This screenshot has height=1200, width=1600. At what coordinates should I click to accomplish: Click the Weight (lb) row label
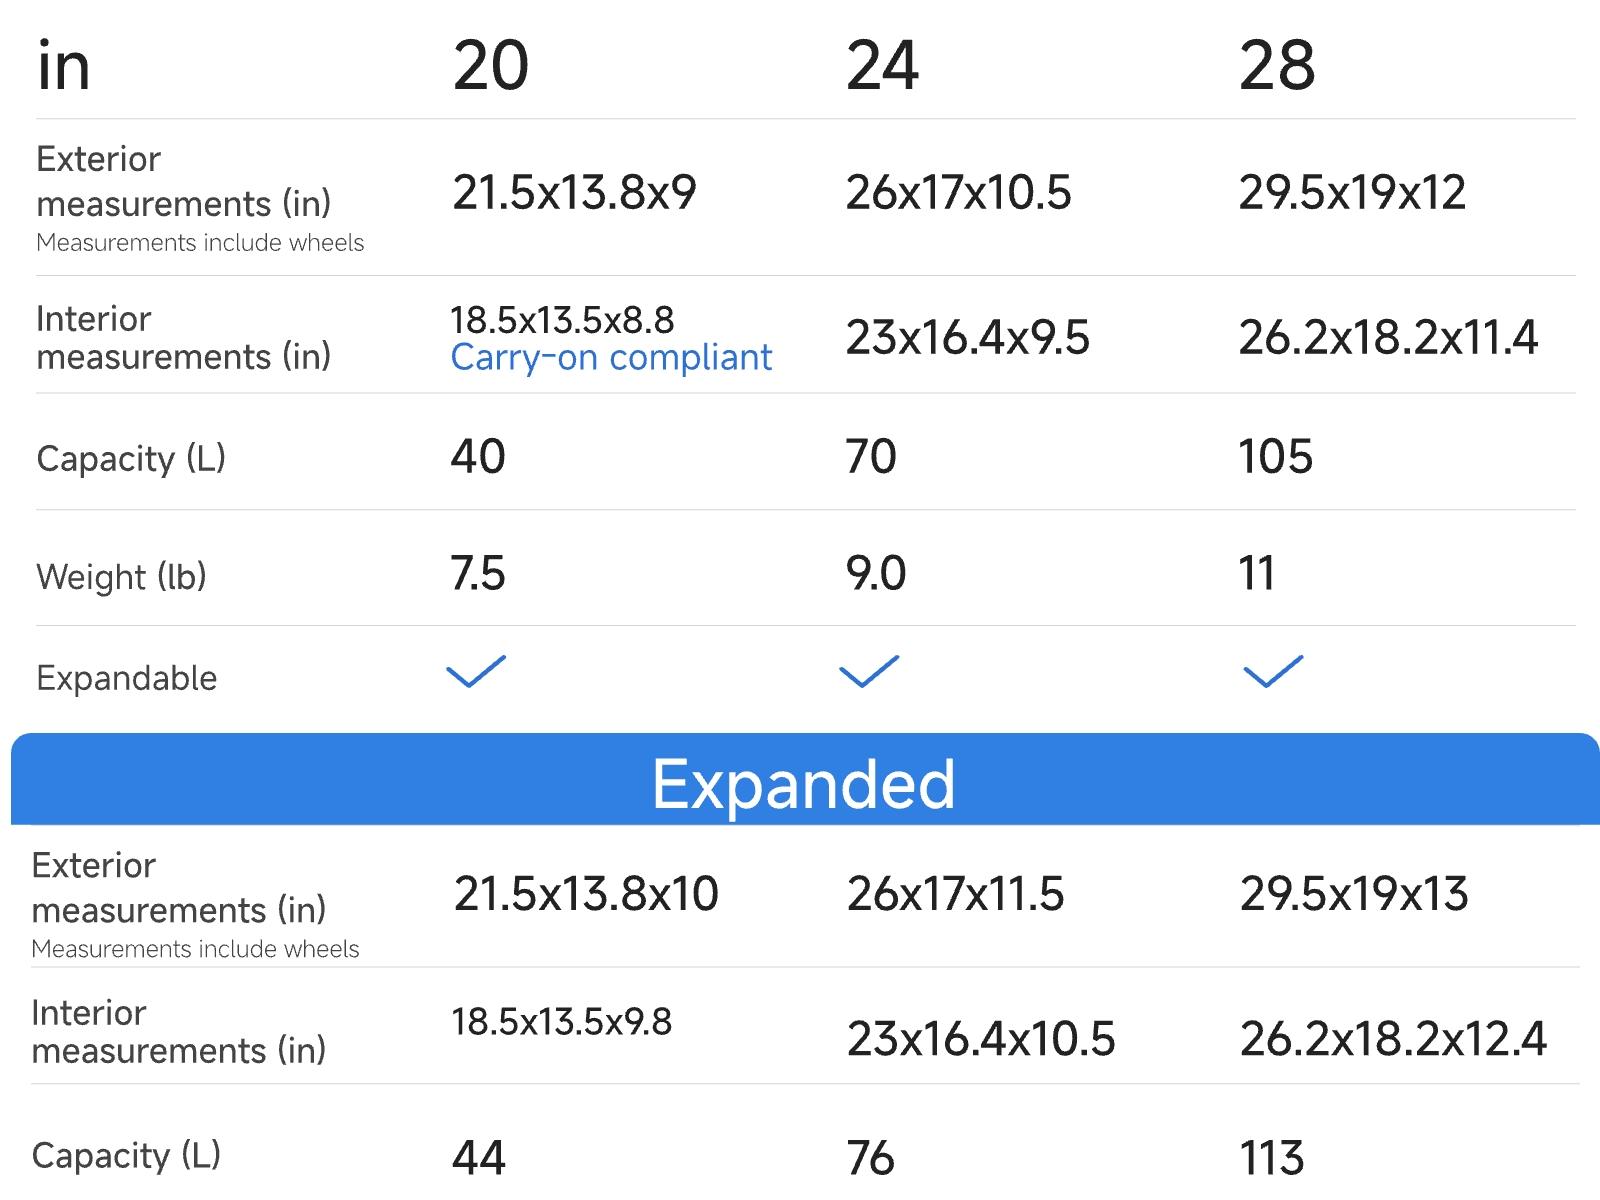pos(121,577)
